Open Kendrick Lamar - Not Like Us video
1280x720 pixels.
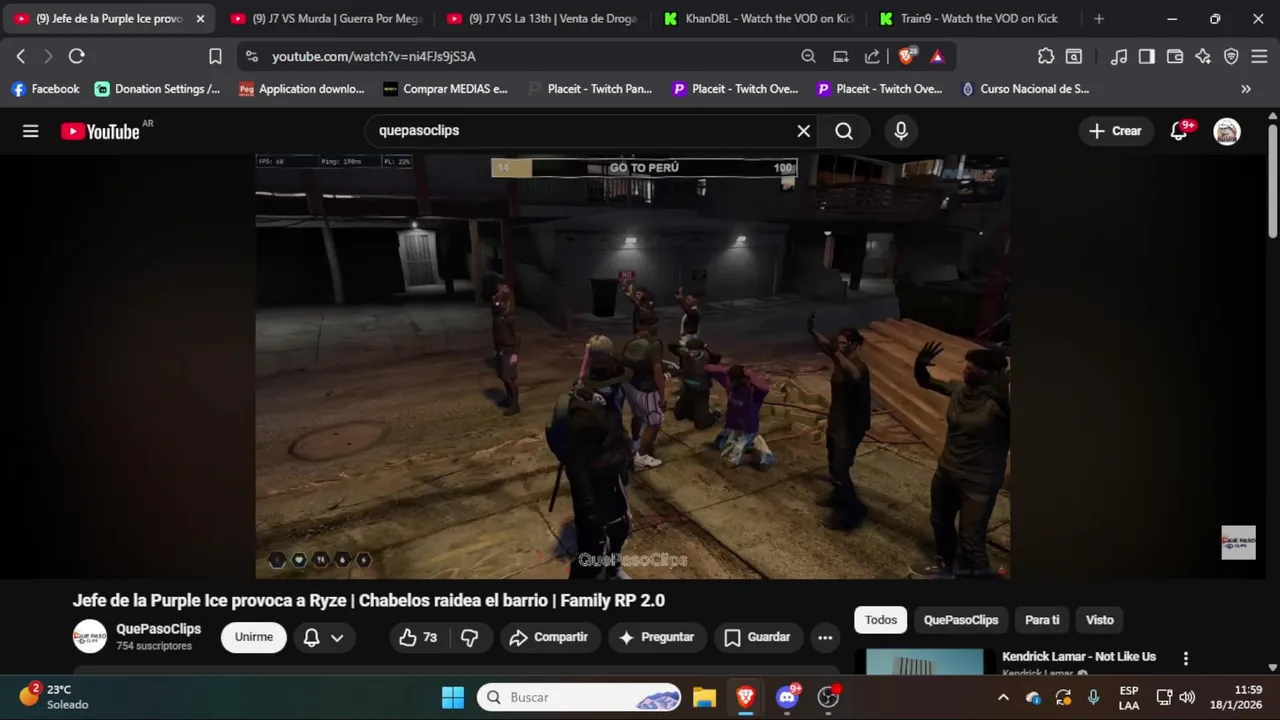[1079, 656]
